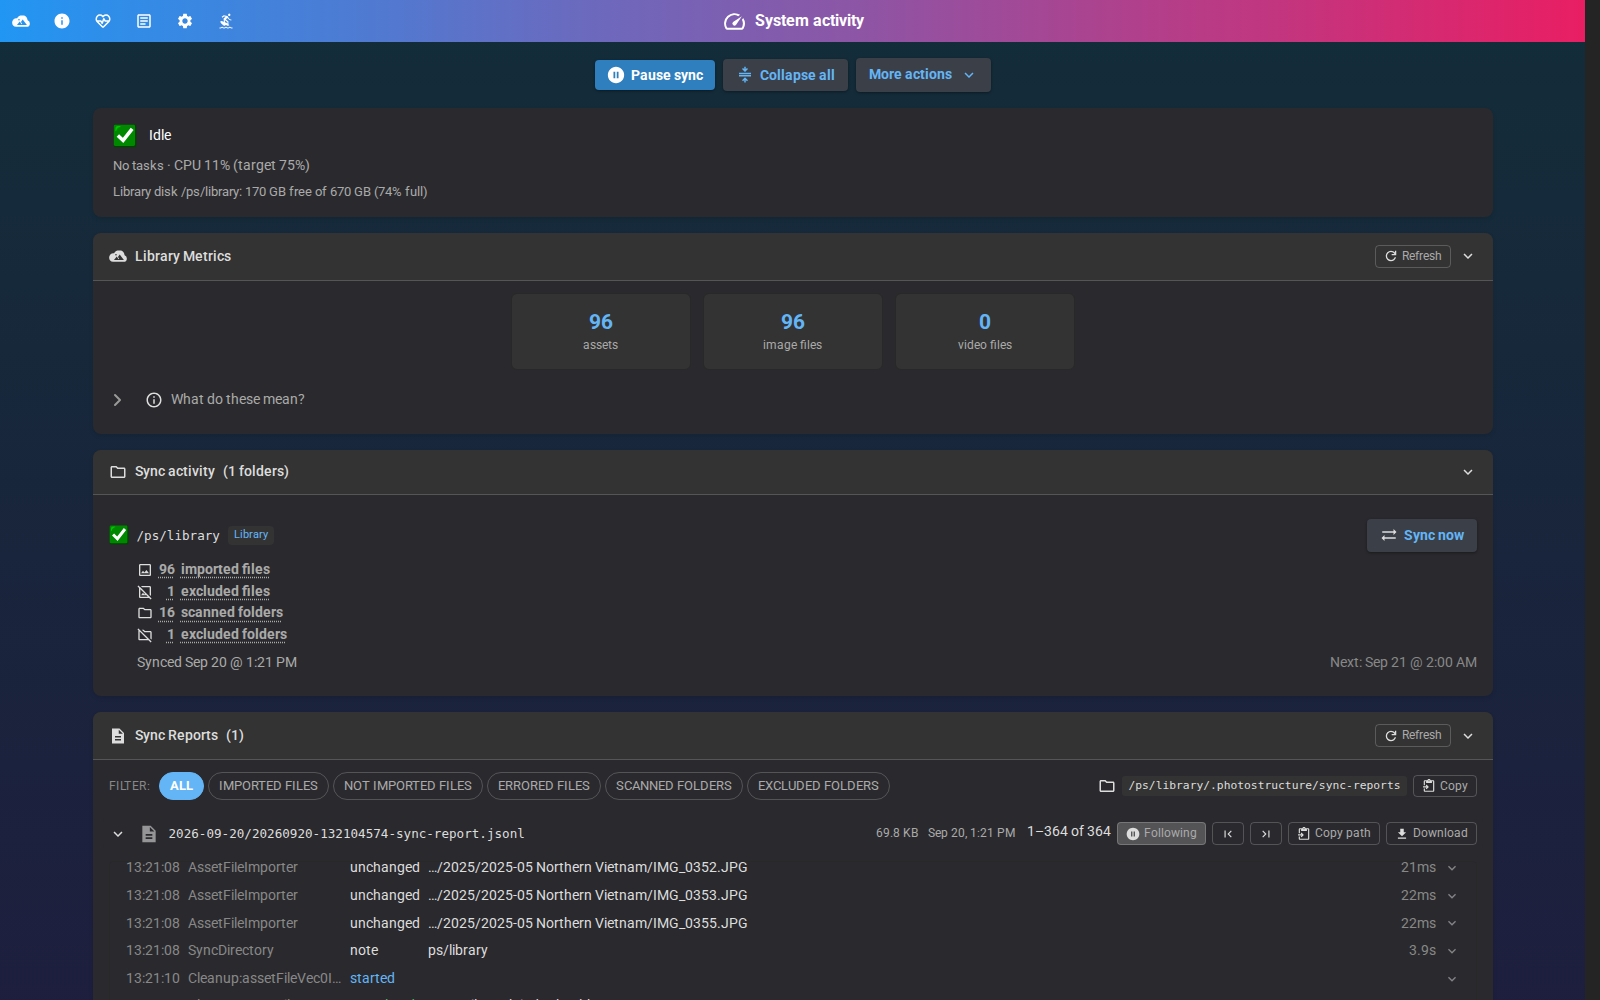1600x1000 pixels.
Task: Click Sync now for /ps/library
Action: click(1422, 535)
